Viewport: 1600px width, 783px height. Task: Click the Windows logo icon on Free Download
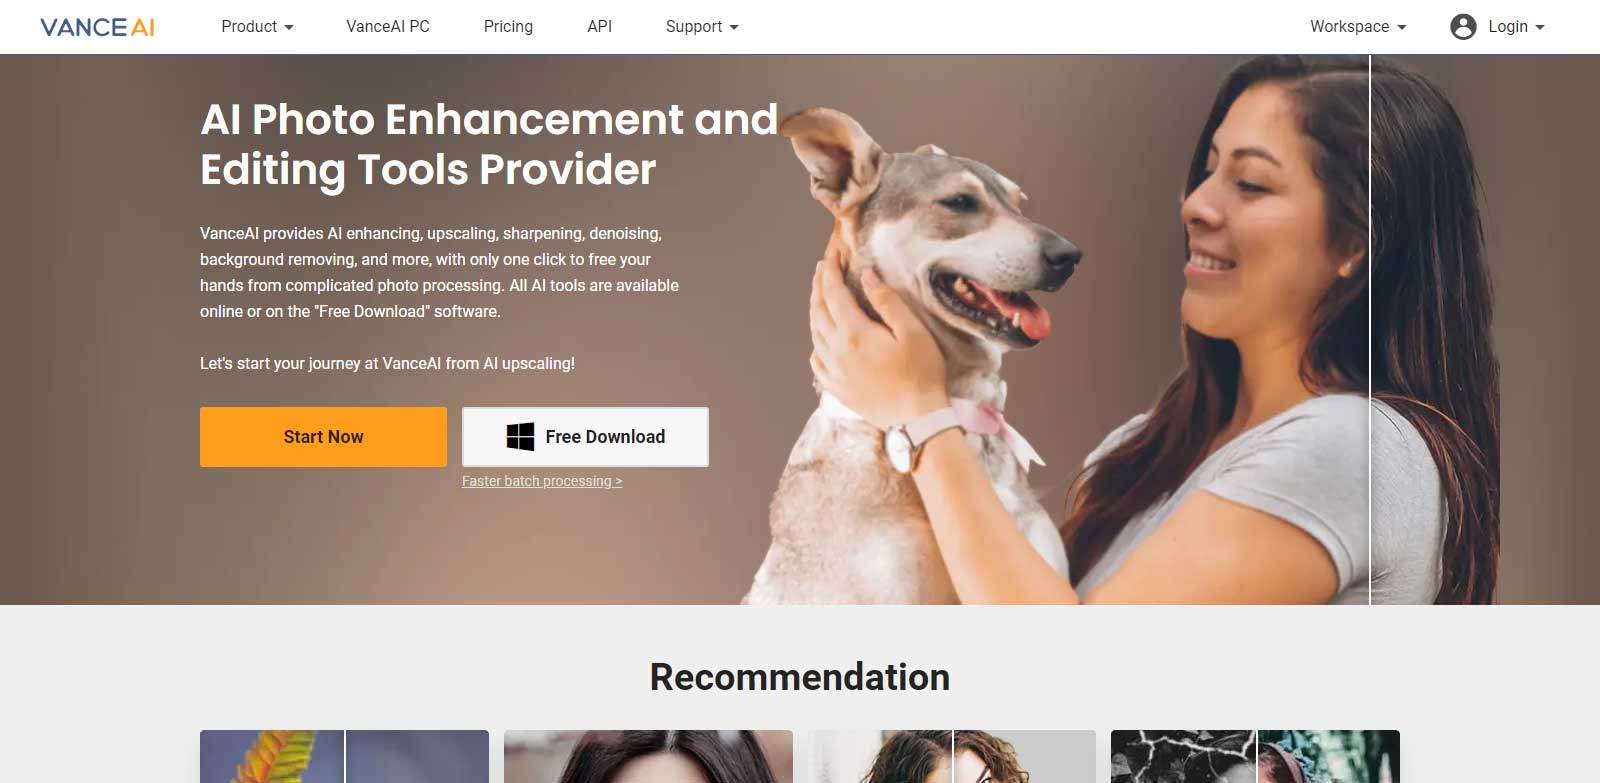(520, 437)
